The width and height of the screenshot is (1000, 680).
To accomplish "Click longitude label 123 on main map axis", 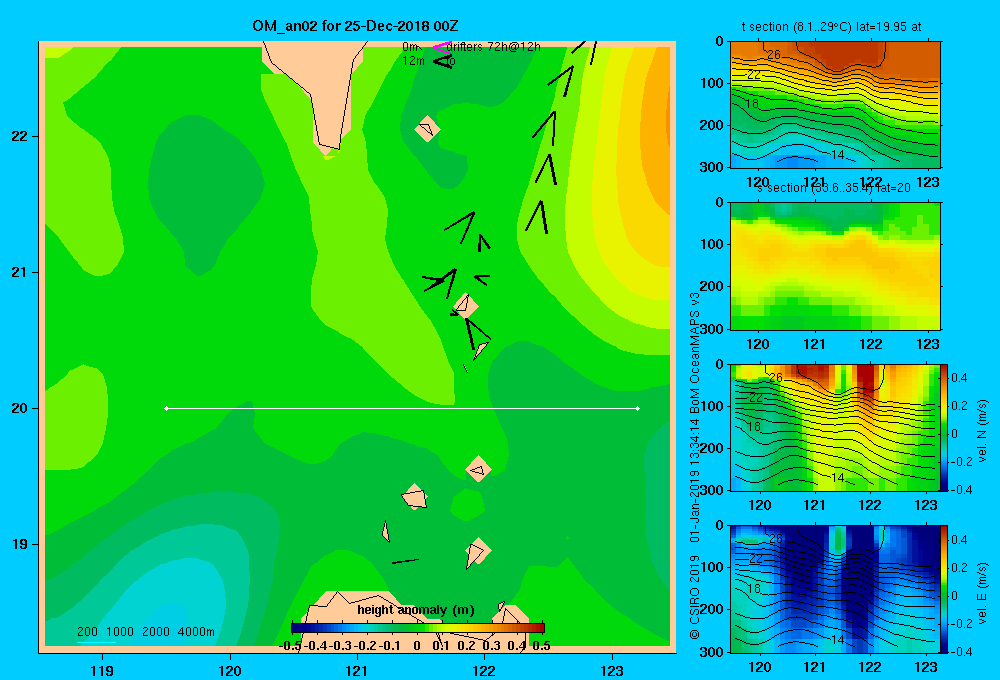I will 612,670.
